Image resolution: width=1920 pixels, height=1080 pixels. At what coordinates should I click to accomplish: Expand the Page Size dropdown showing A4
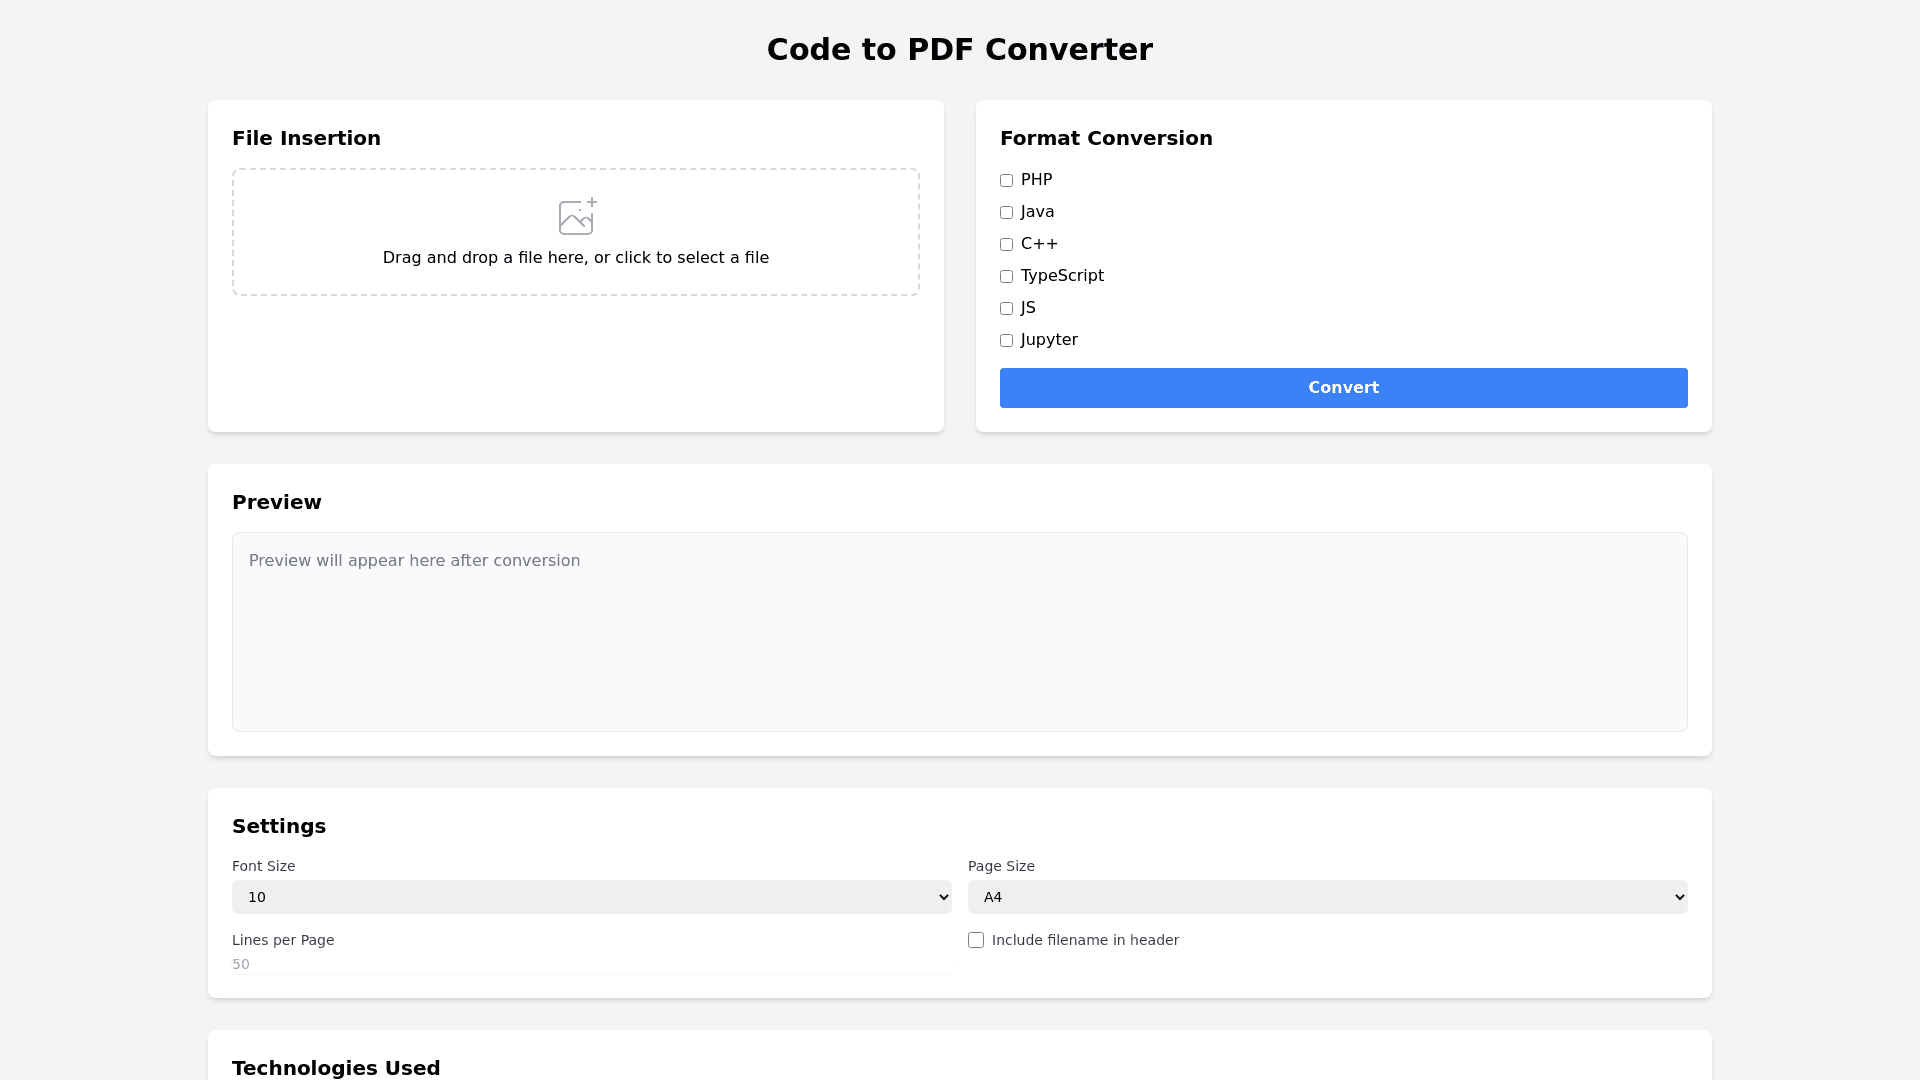pos(1326,897)
